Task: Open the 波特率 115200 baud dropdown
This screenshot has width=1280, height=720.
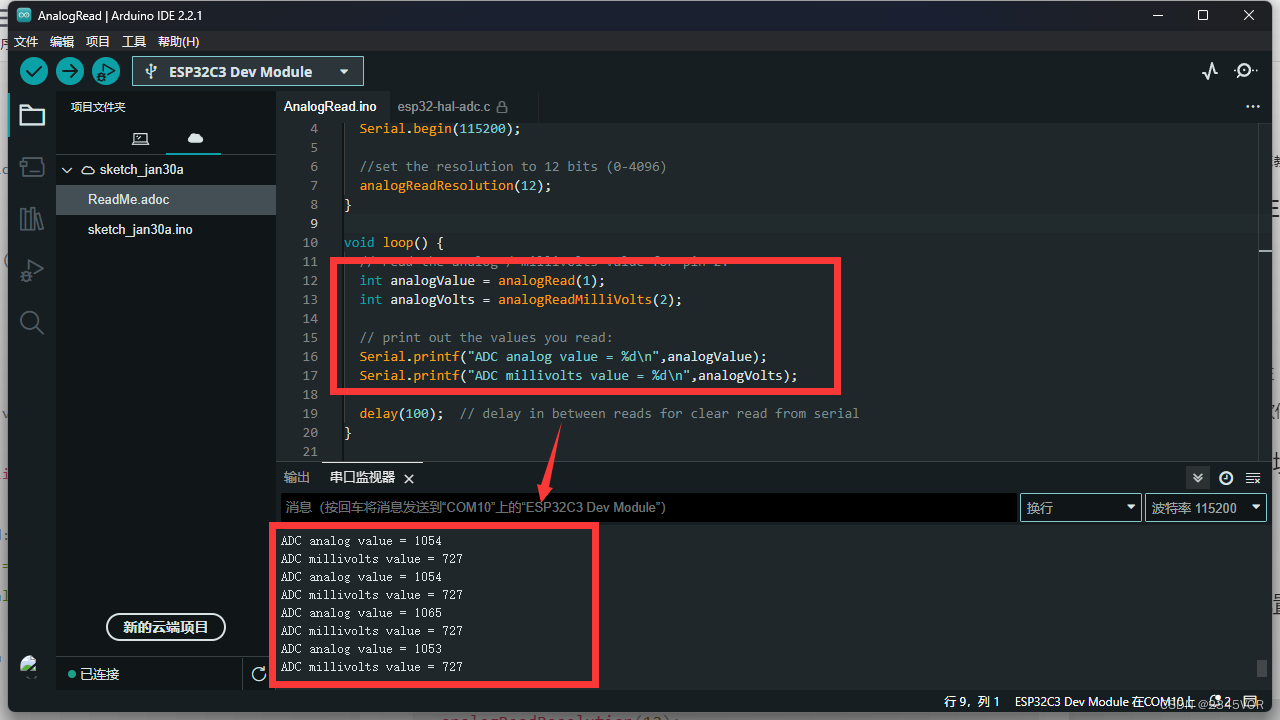Action: coord(1205,508)
